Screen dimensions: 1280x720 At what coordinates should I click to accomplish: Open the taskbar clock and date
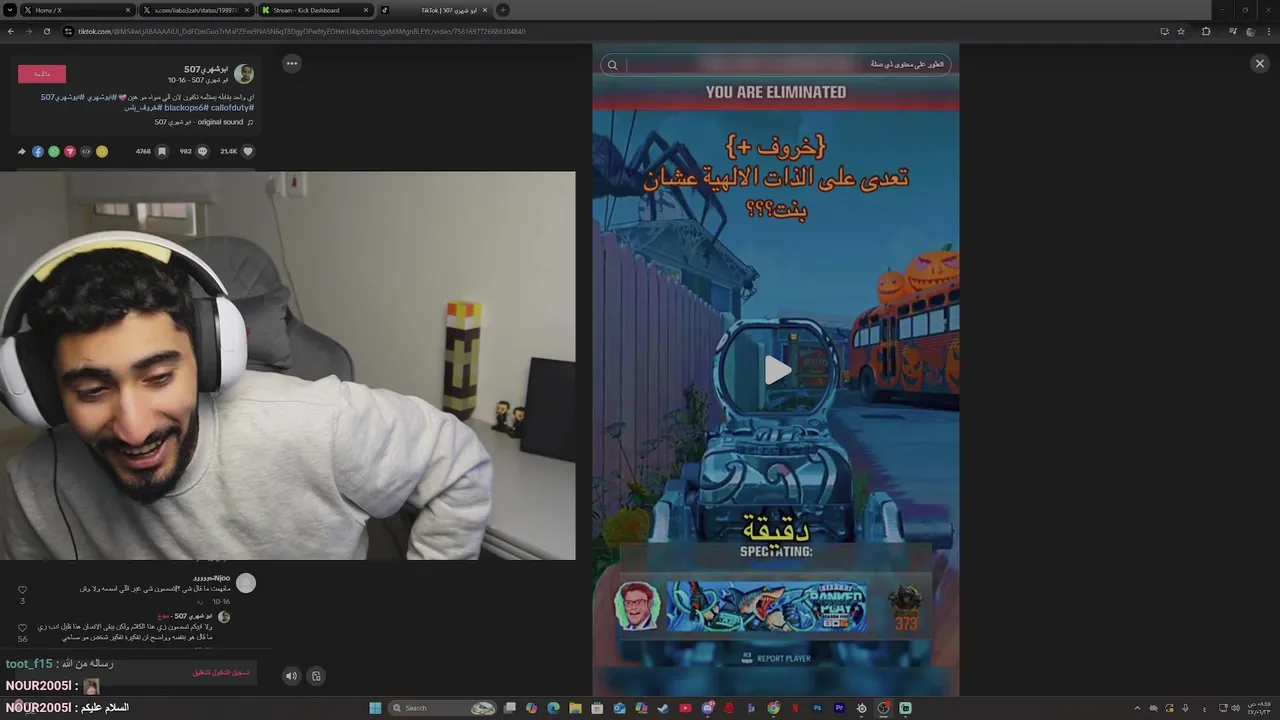[1259, 708]
